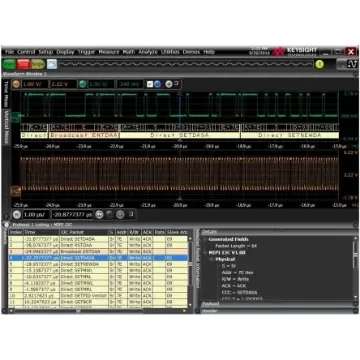Click the yellow trigger indicator circle
The width and height of the screenshot is (360, 360).
point(319,64)
